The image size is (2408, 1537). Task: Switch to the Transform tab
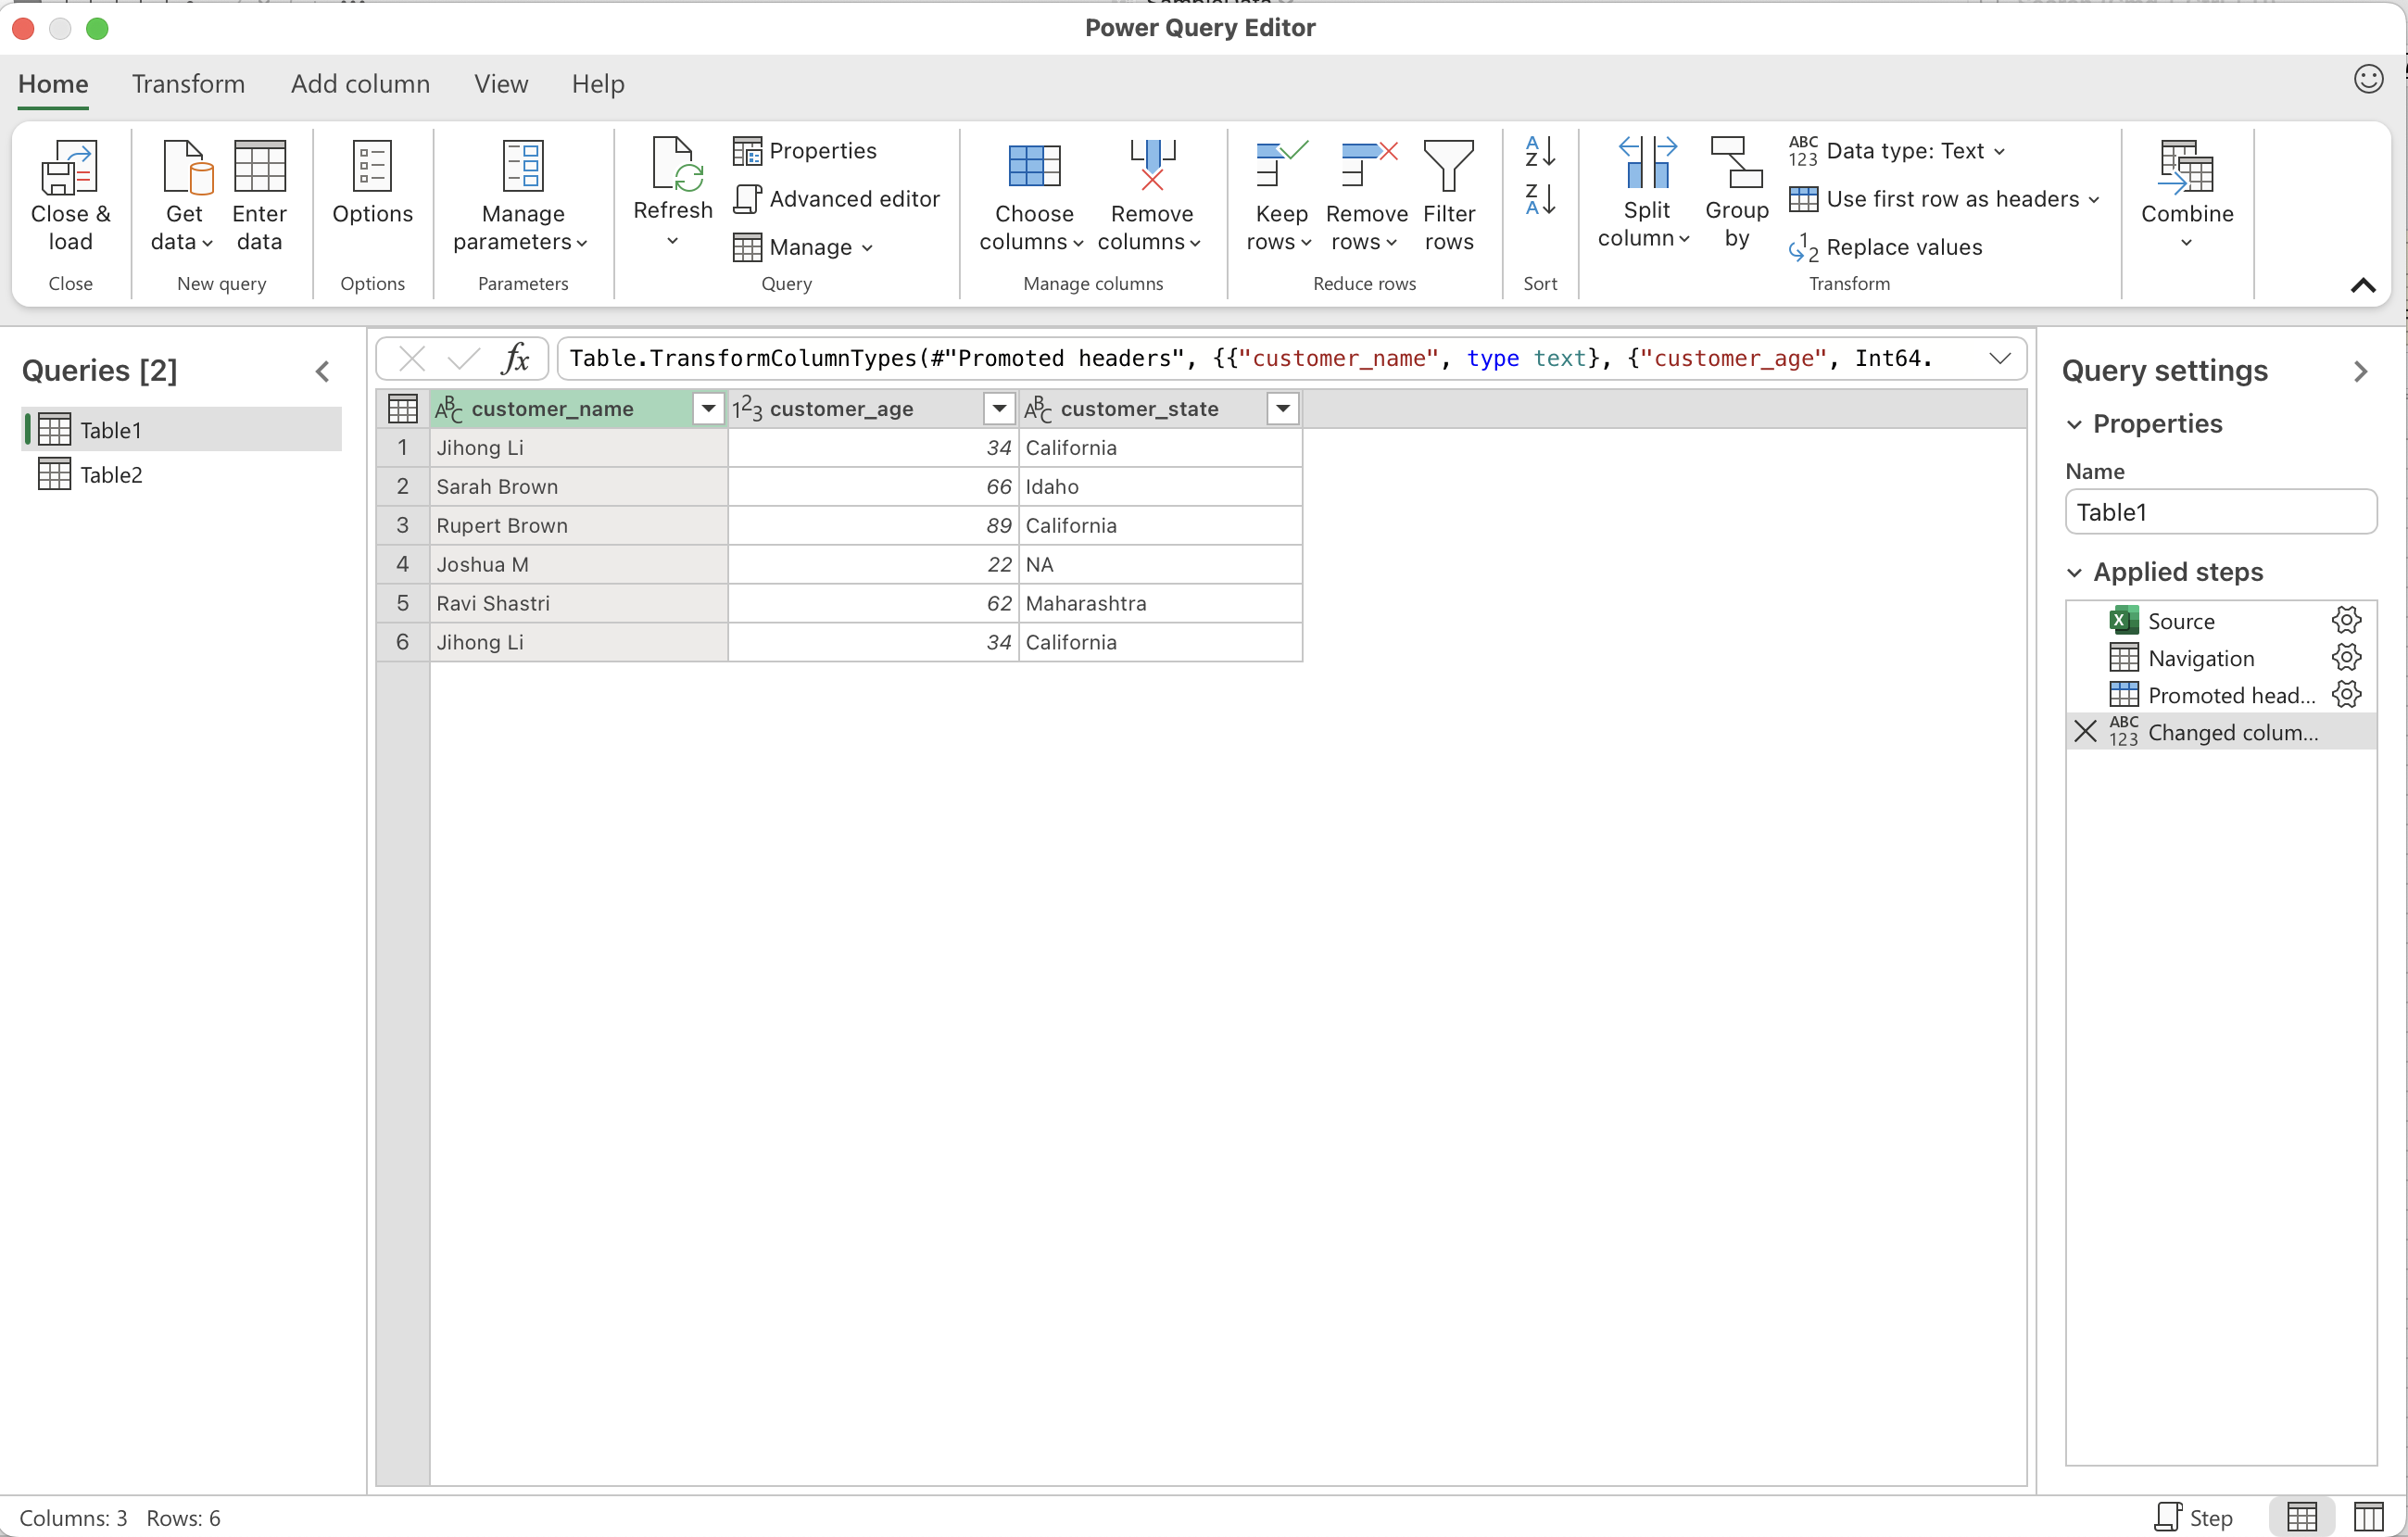188,84
